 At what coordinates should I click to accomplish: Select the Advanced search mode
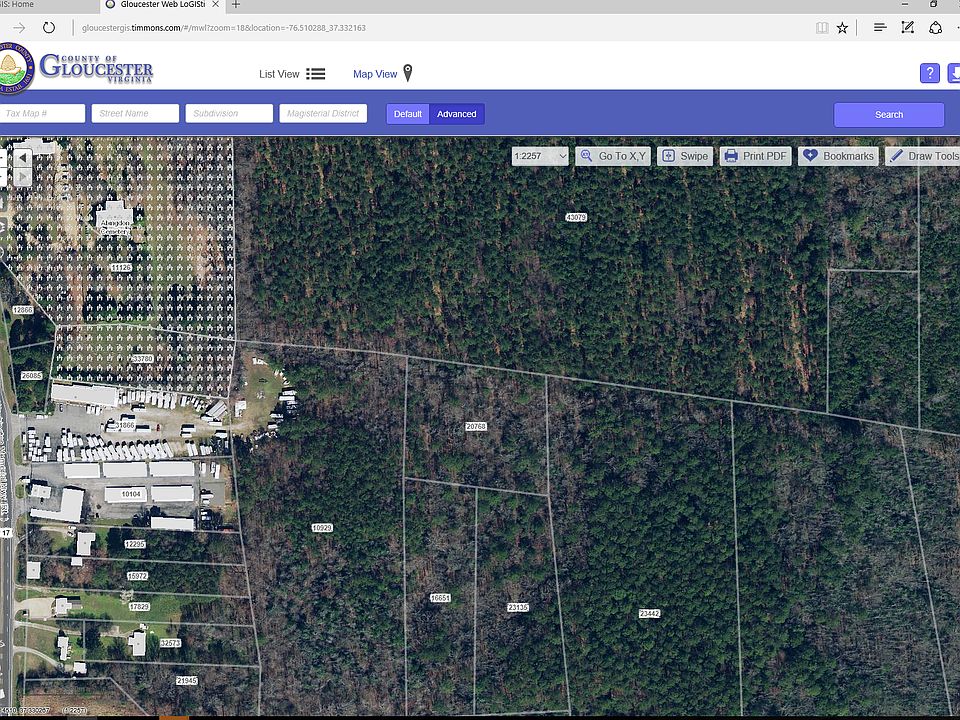457,114
